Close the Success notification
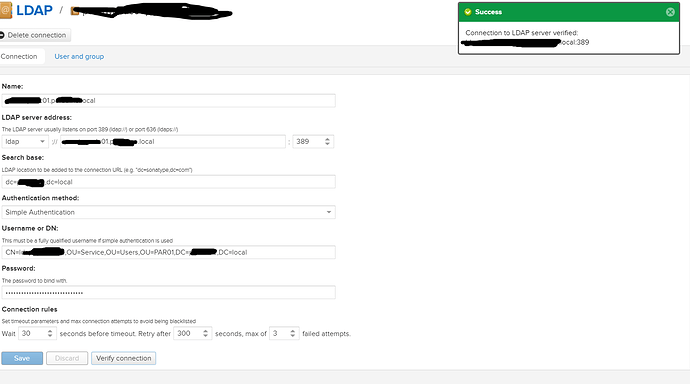Screen dimensions: 690x384 [670, 12]
